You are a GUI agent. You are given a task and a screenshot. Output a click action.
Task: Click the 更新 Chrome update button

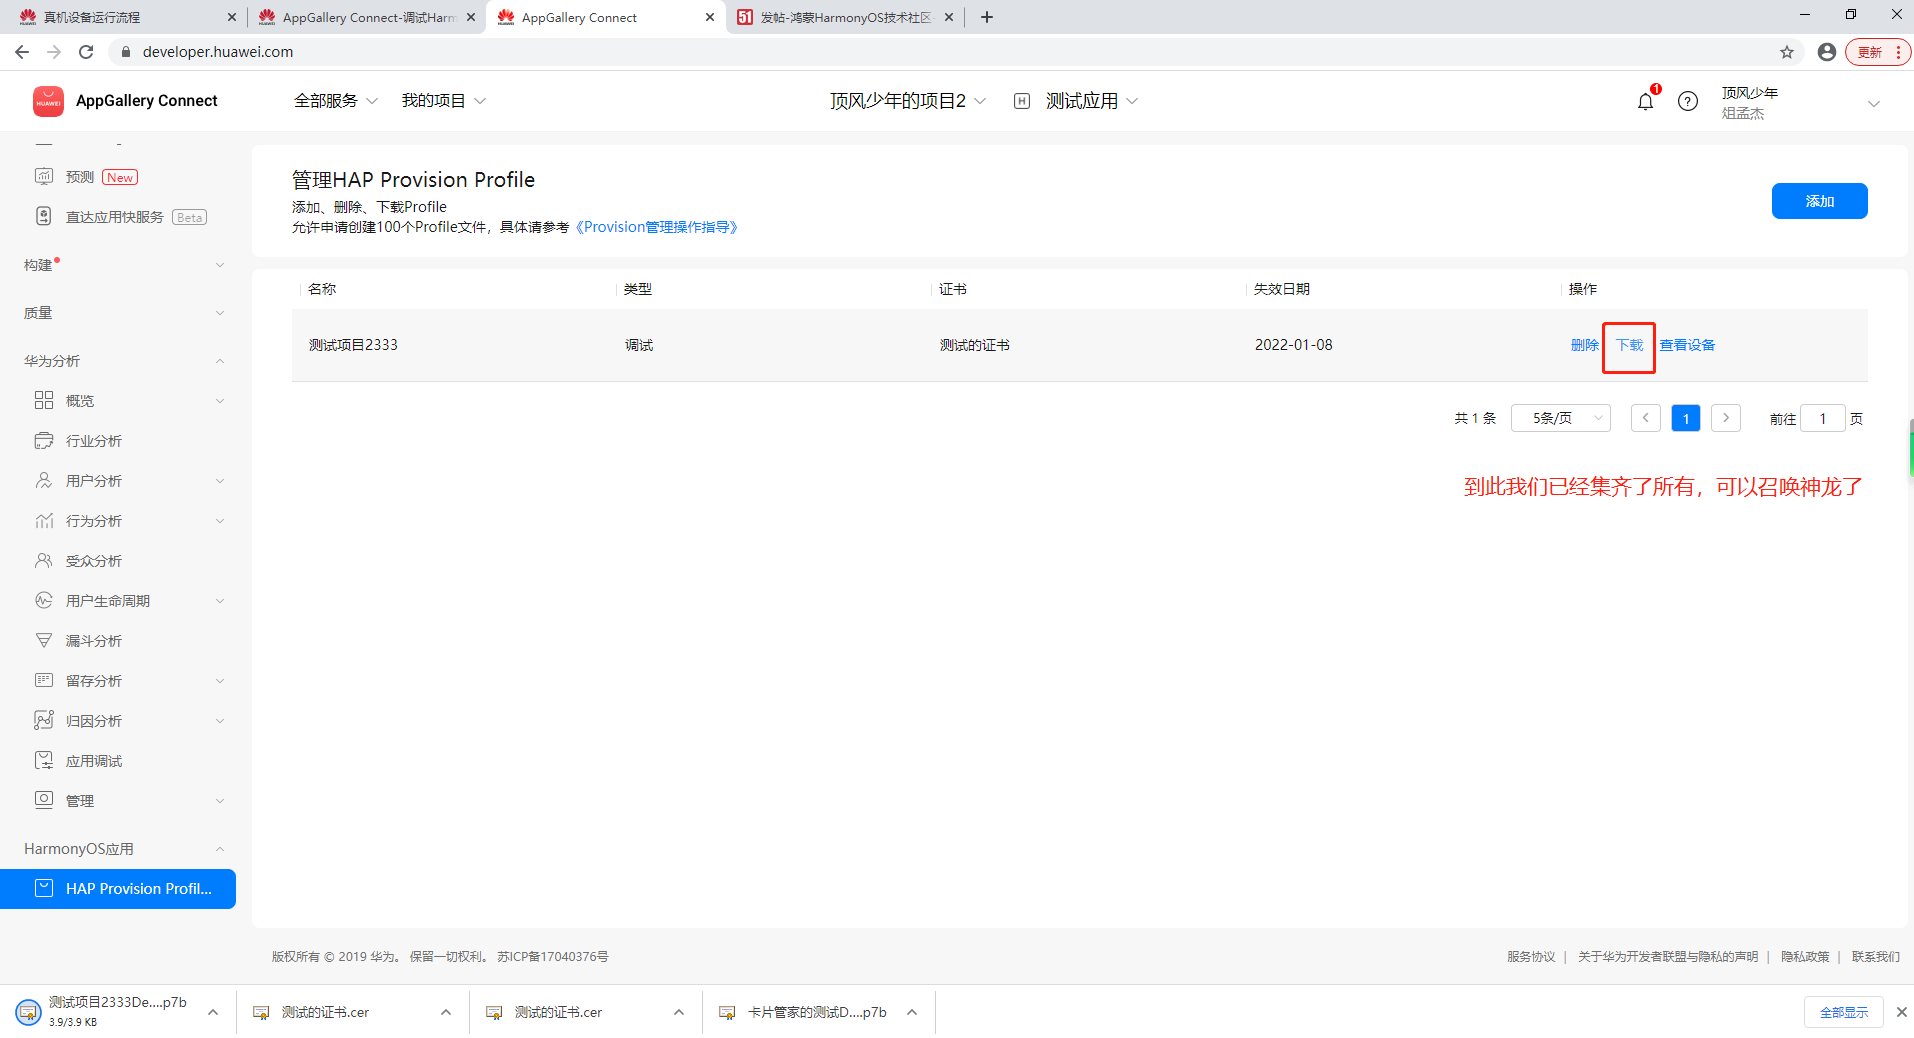tap(1877, 52)
